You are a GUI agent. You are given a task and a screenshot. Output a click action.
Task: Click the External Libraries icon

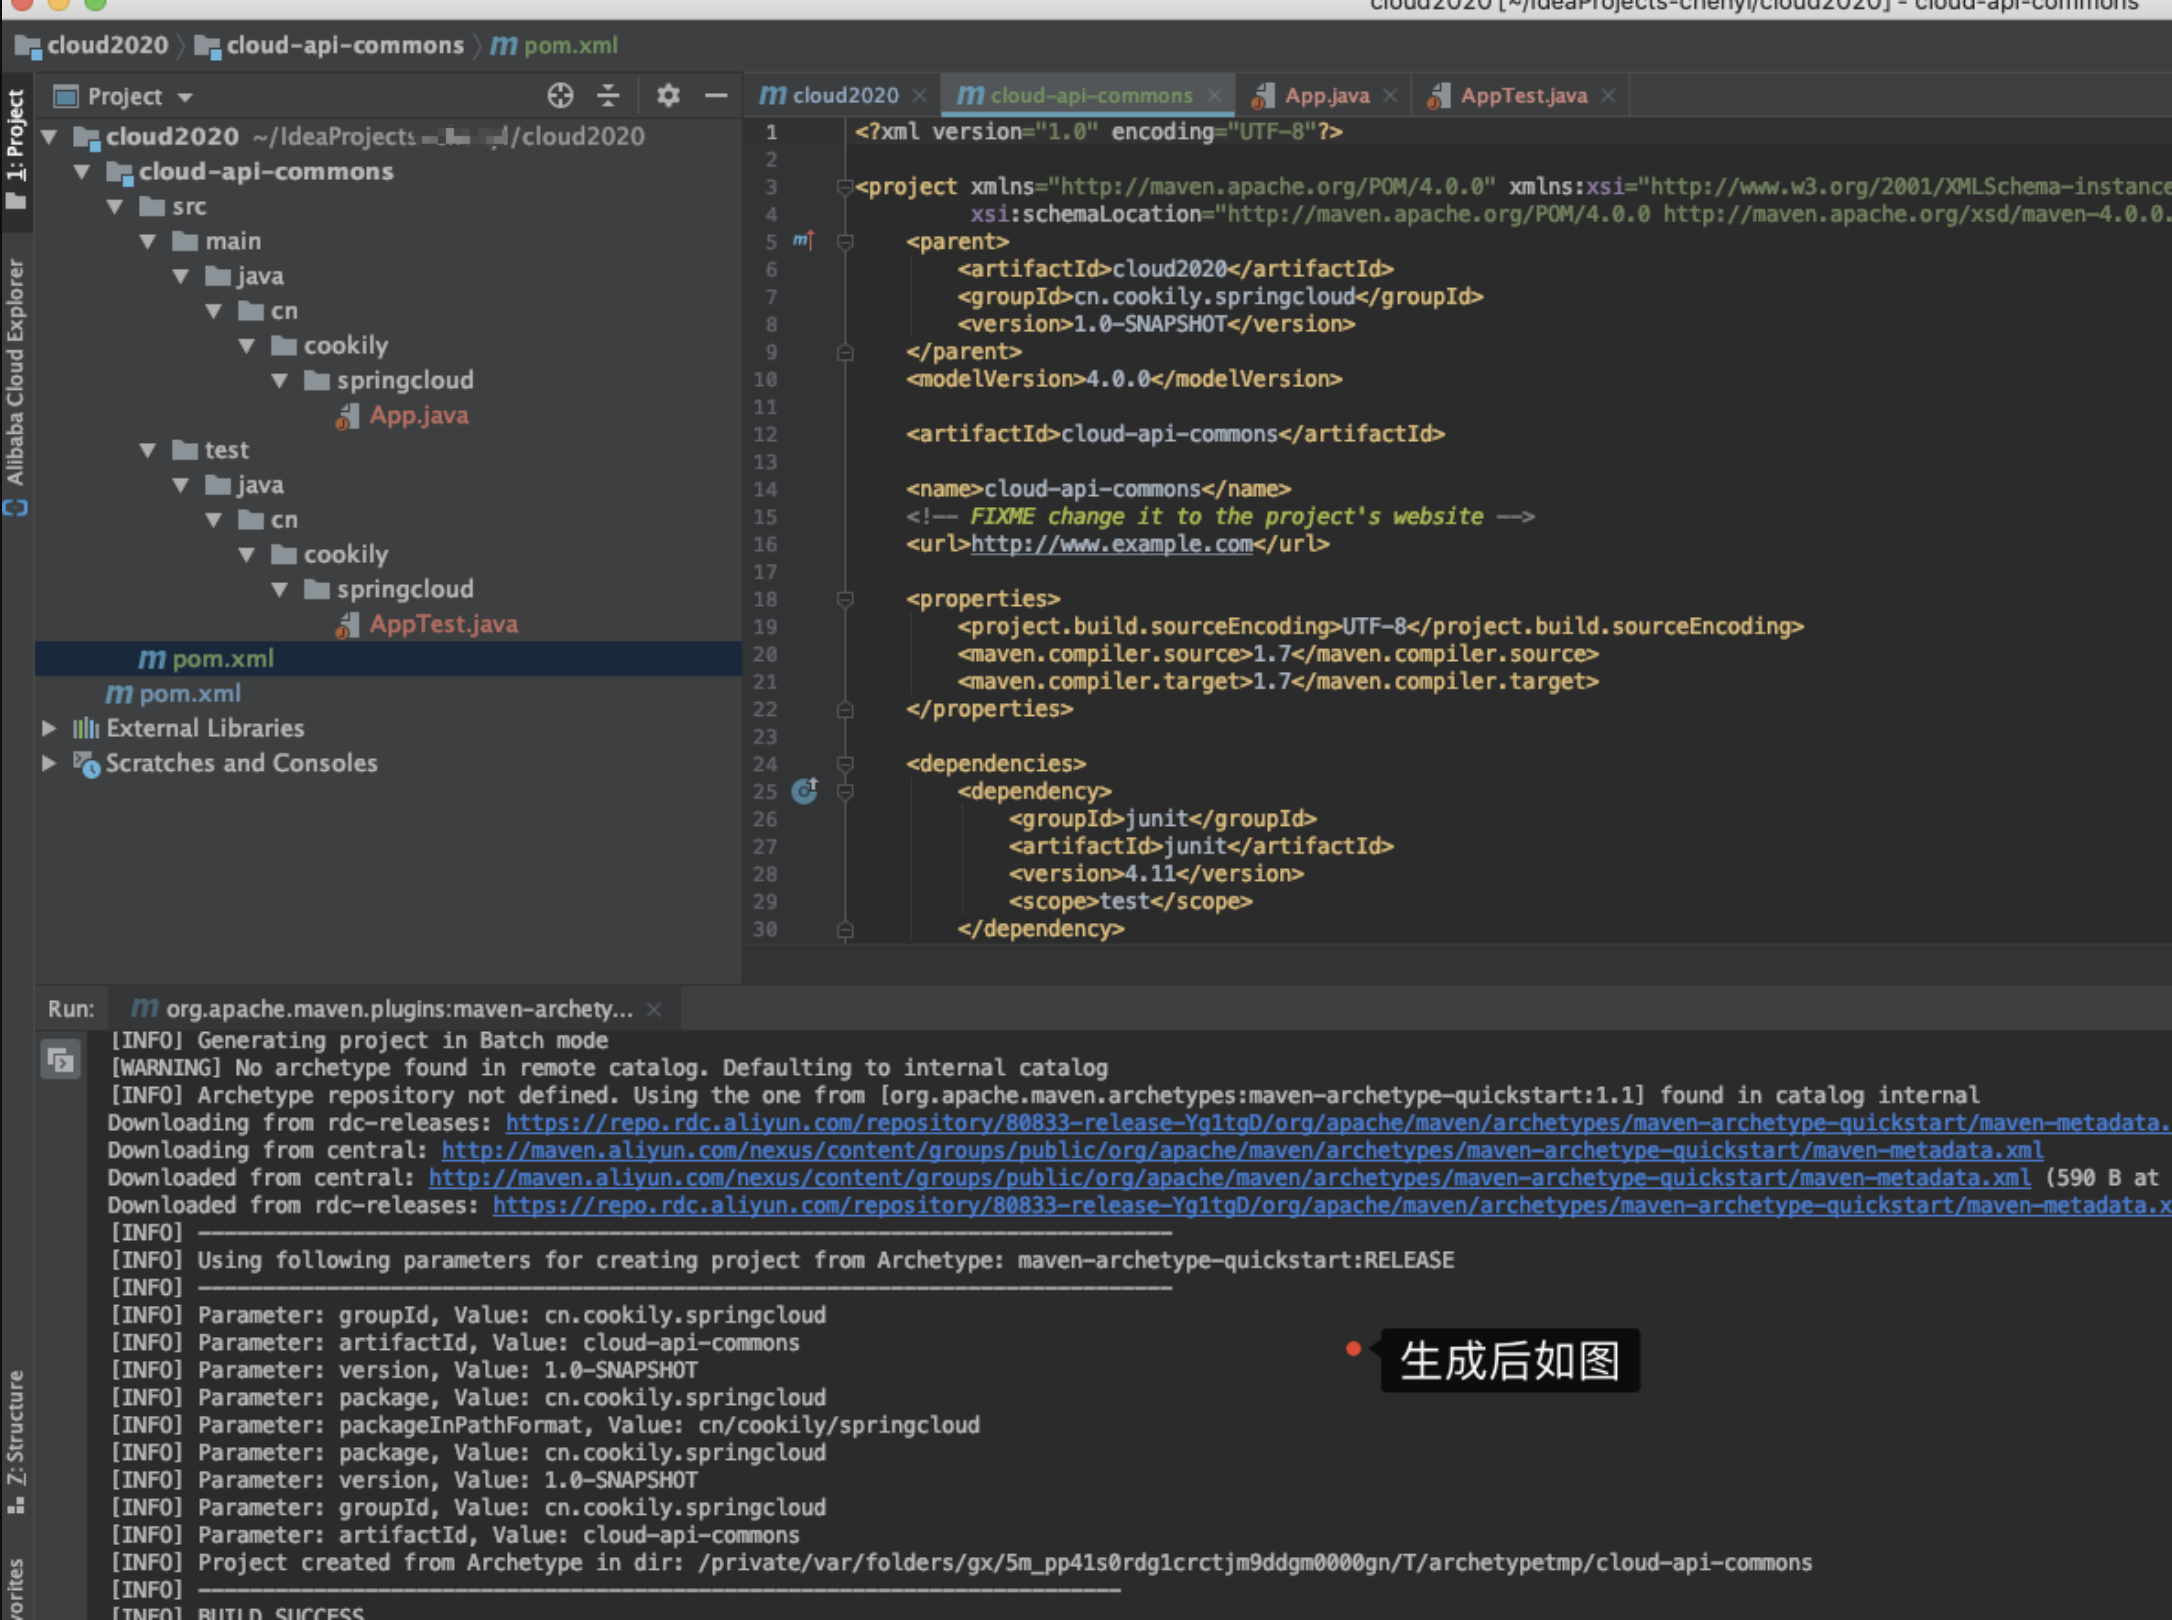(x=86, y=729)
